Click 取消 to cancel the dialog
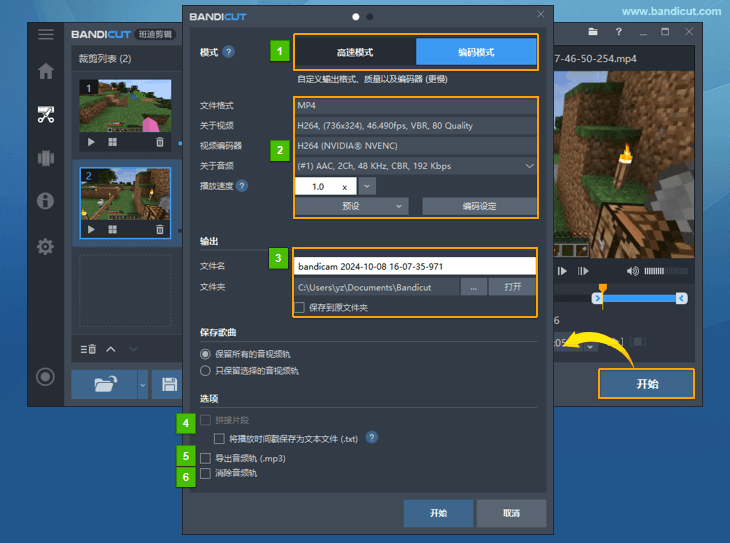The image size is (730, 543). point(511,513)
